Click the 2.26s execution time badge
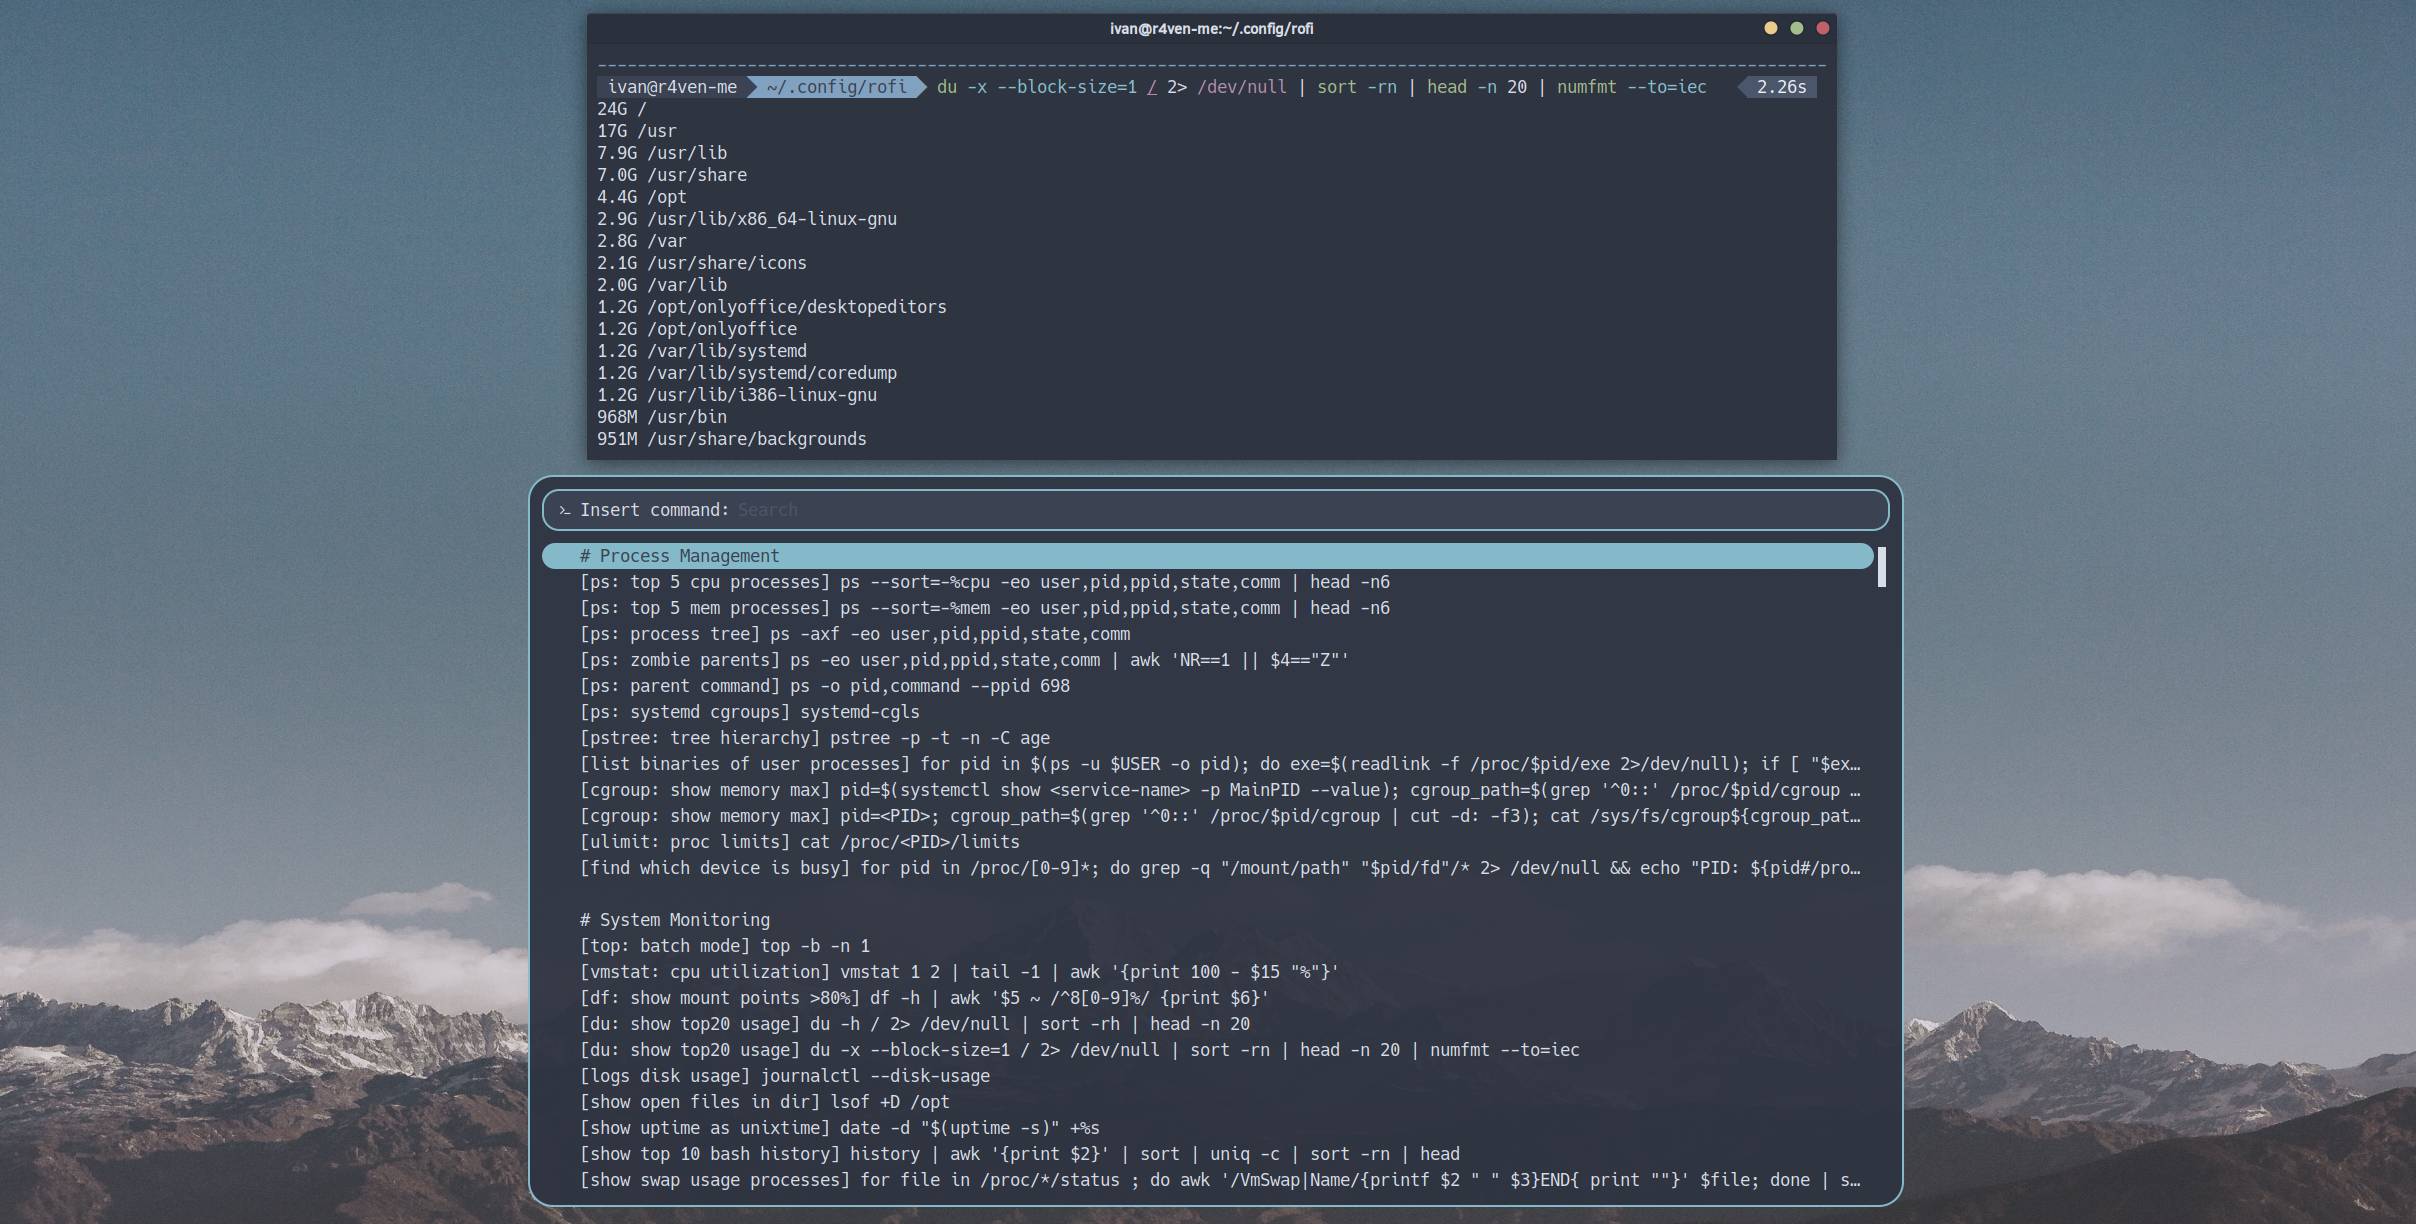The height and width of the screenshot is (1224, 2416). pyautogui.click(x=1779, y=87)
